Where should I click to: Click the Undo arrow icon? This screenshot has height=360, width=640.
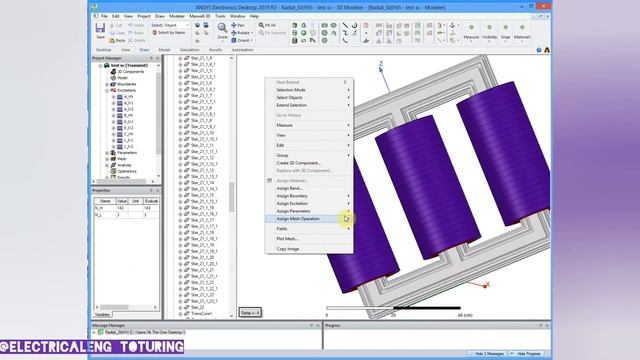click(131, 25)
